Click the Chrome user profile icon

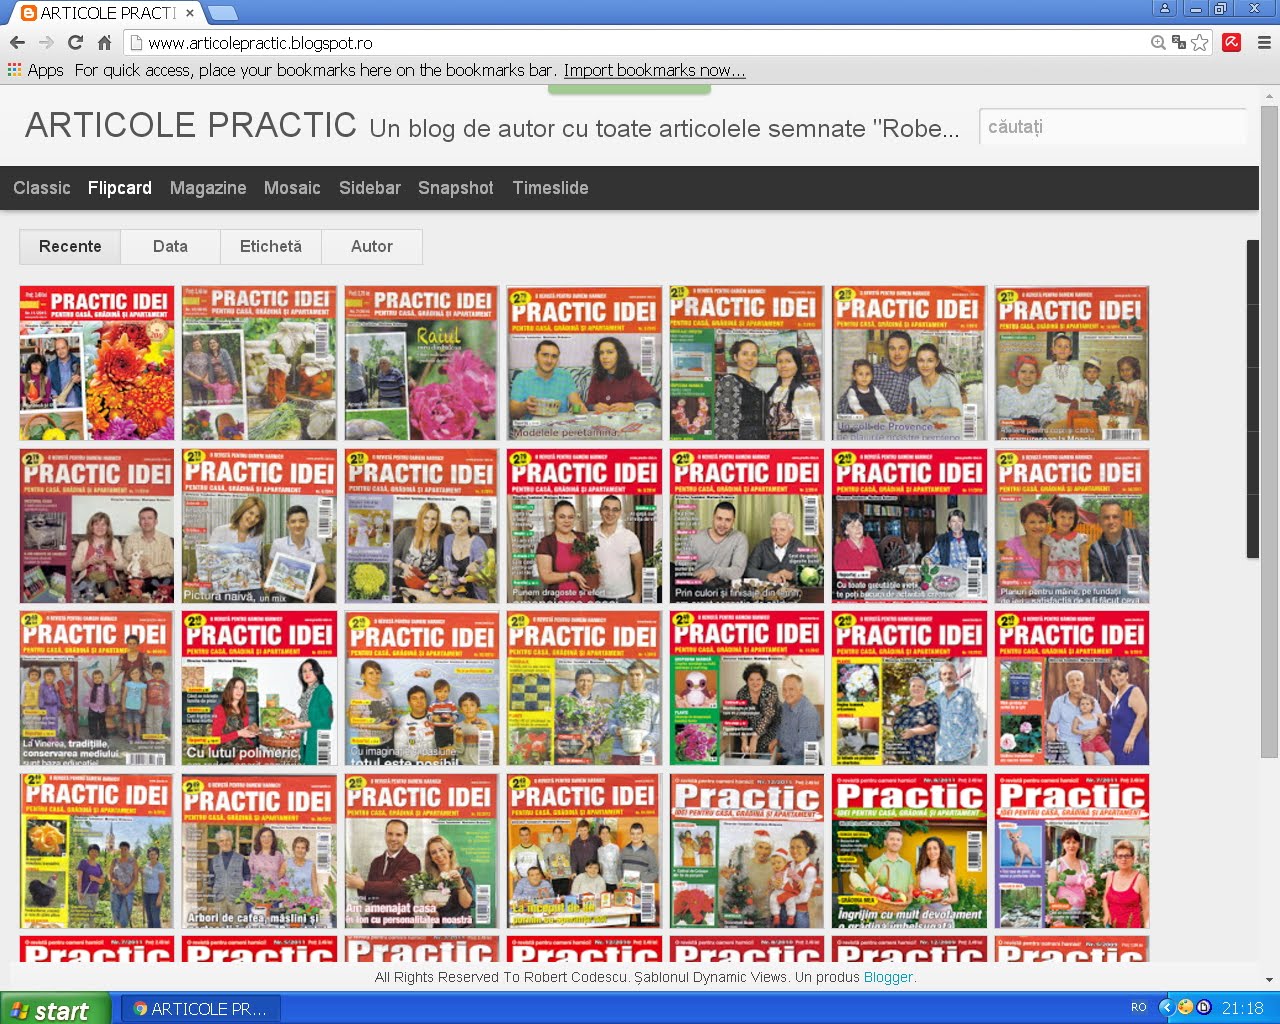tap(1165, 8)
